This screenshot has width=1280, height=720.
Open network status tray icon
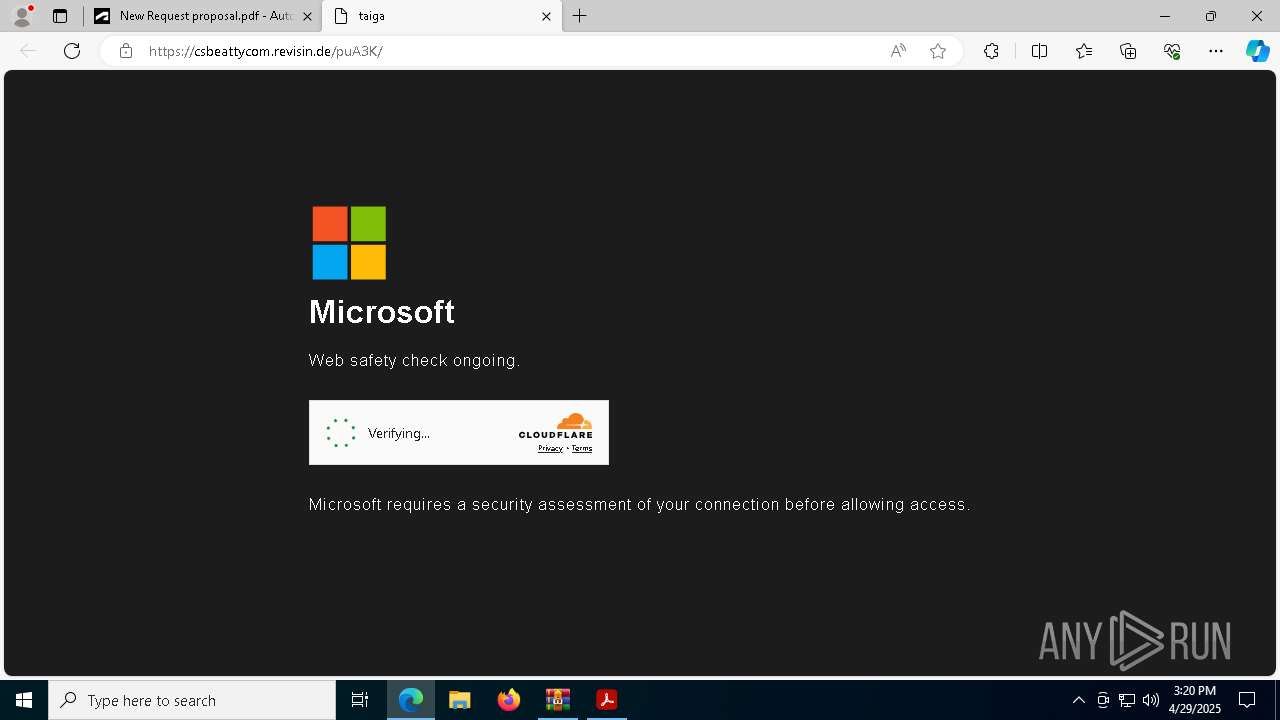point(1127,700)
